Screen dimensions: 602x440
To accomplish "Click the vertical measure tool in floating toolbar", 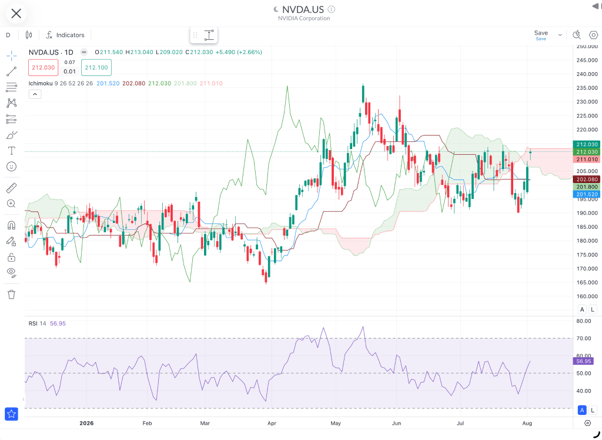I will click(209, 35).
